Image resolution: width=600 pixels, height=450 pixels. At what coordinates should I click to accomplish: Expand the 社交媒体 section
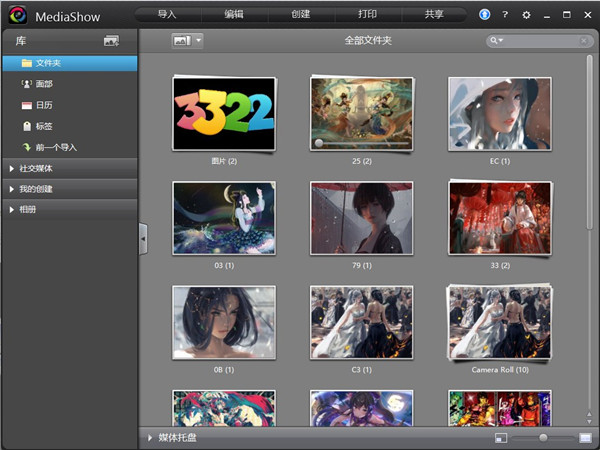click(x=36, y=168)
